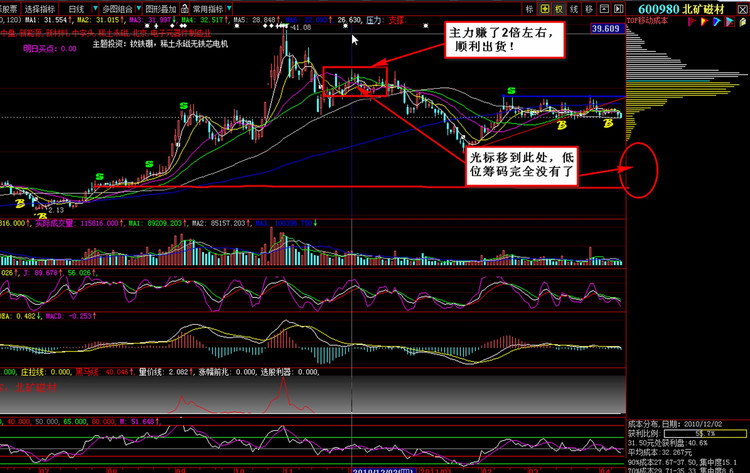
Task: Open the 图形叠加 overlay menu
Action: (x=161, y=8)
